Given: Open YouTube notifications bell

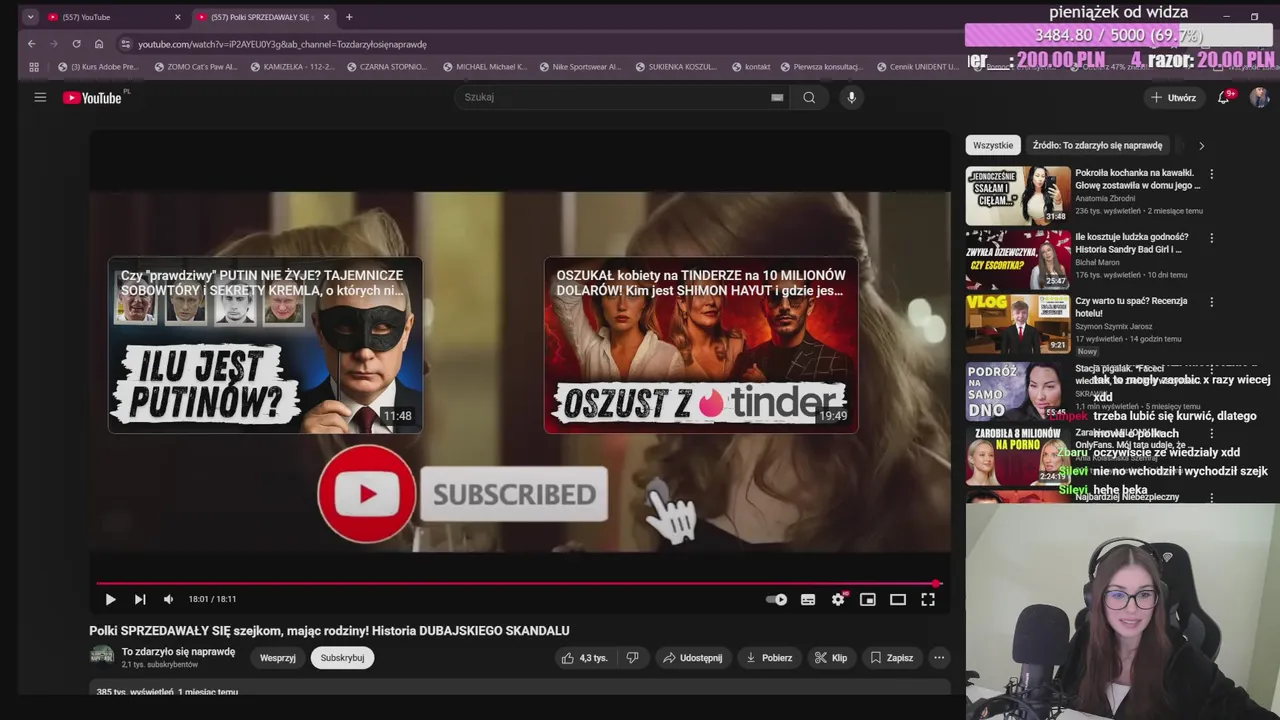Looking at the screenshot, I should click(1223, 97).
